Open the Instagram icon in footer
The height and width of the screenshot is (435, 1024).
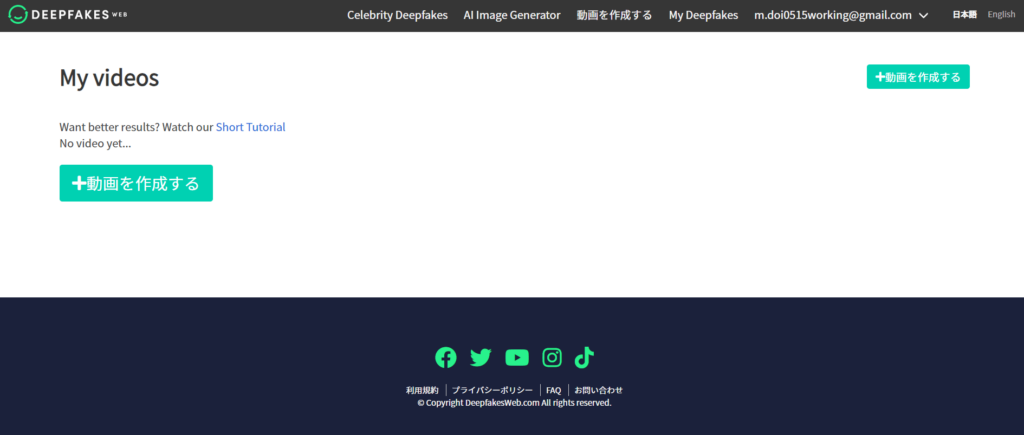552,357
